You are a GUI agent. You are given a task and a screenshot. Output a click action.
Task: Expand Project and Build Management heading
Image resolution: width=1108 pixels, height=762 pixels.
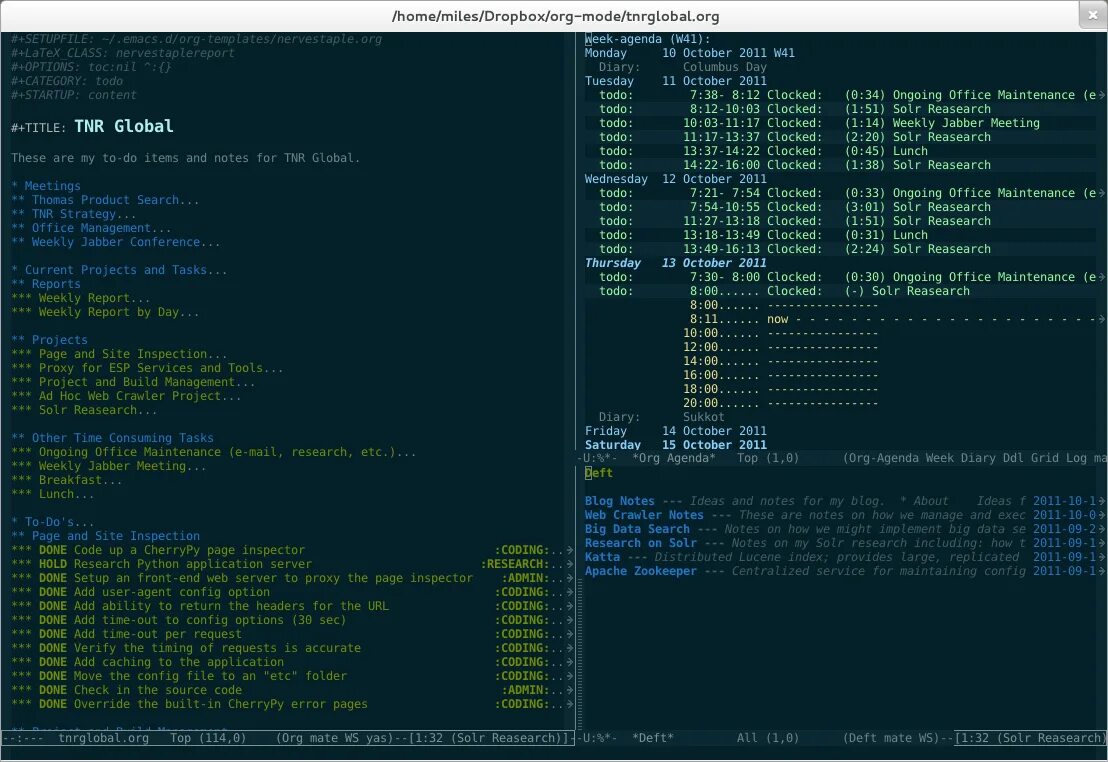click(x=134, y=382)
